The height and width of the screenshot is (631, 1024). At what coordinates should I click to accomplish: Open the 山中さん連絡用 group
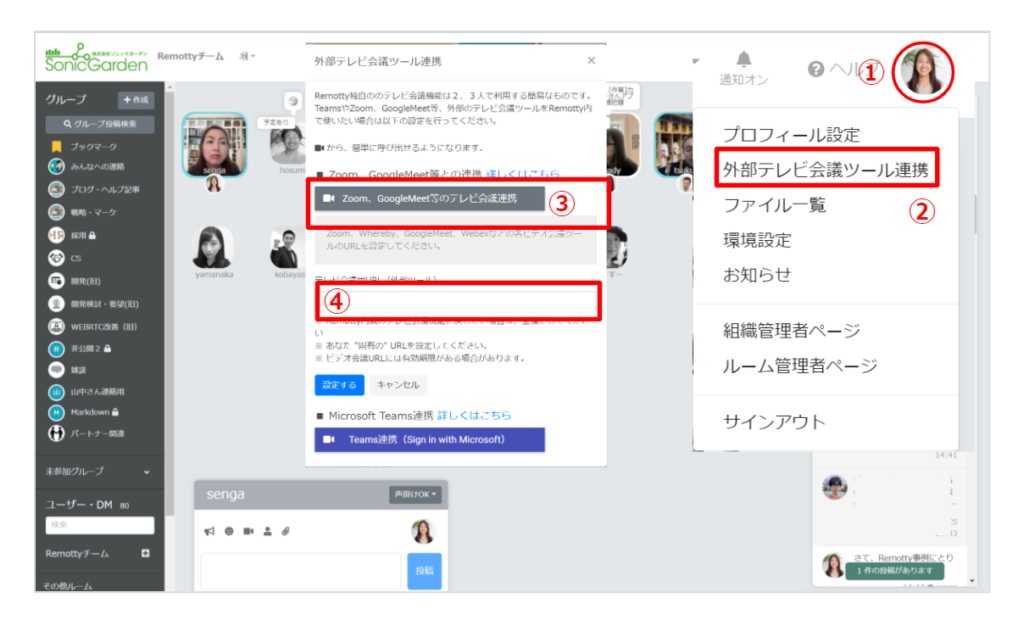click(86, 392)
